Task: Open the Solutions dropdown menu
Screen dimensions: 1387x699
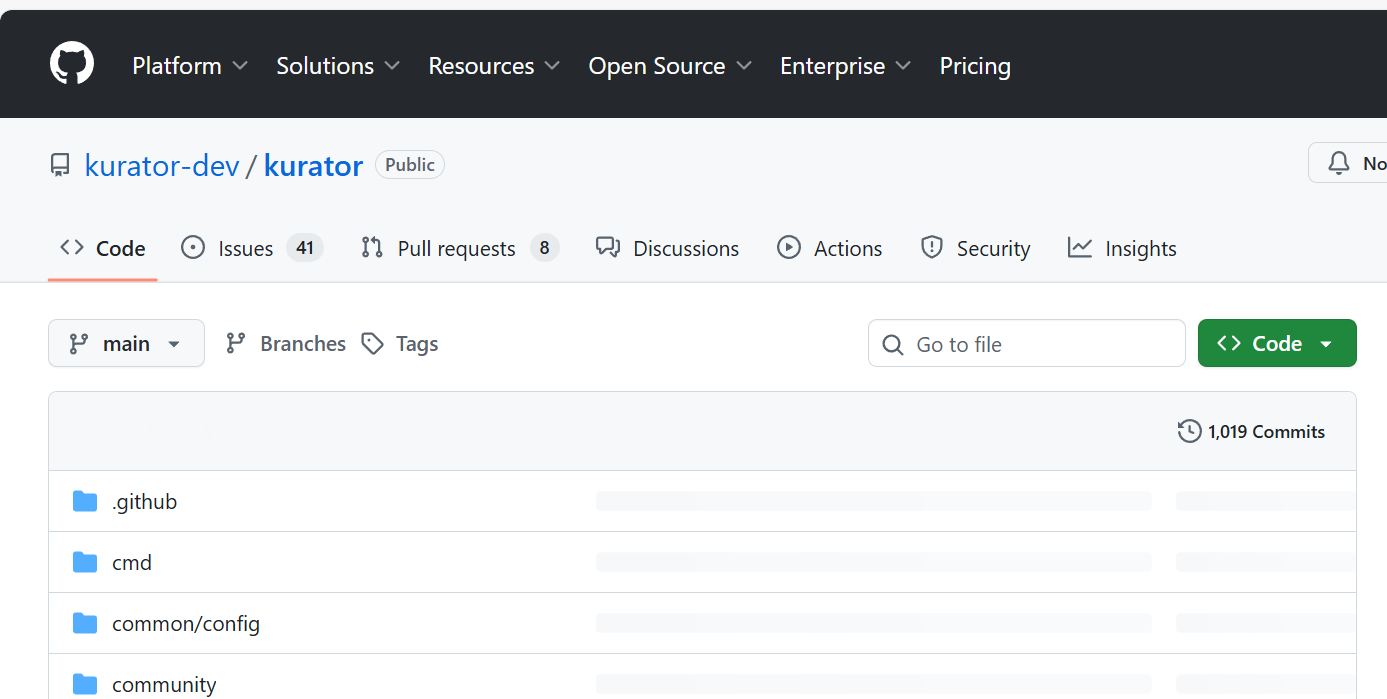Action: [x=338, y=66]
